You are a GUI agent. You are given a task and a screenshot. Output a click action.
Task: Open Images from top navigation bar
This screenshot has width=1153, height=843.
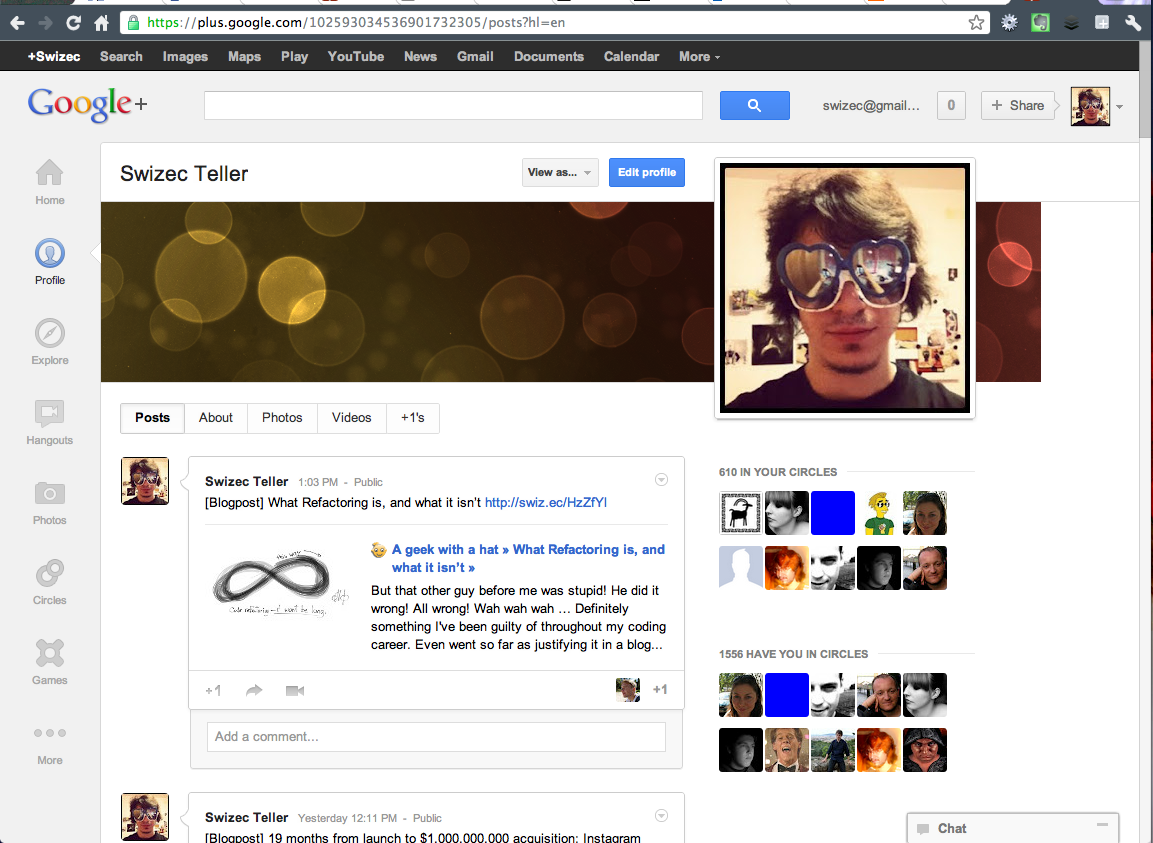coord(185,57)
